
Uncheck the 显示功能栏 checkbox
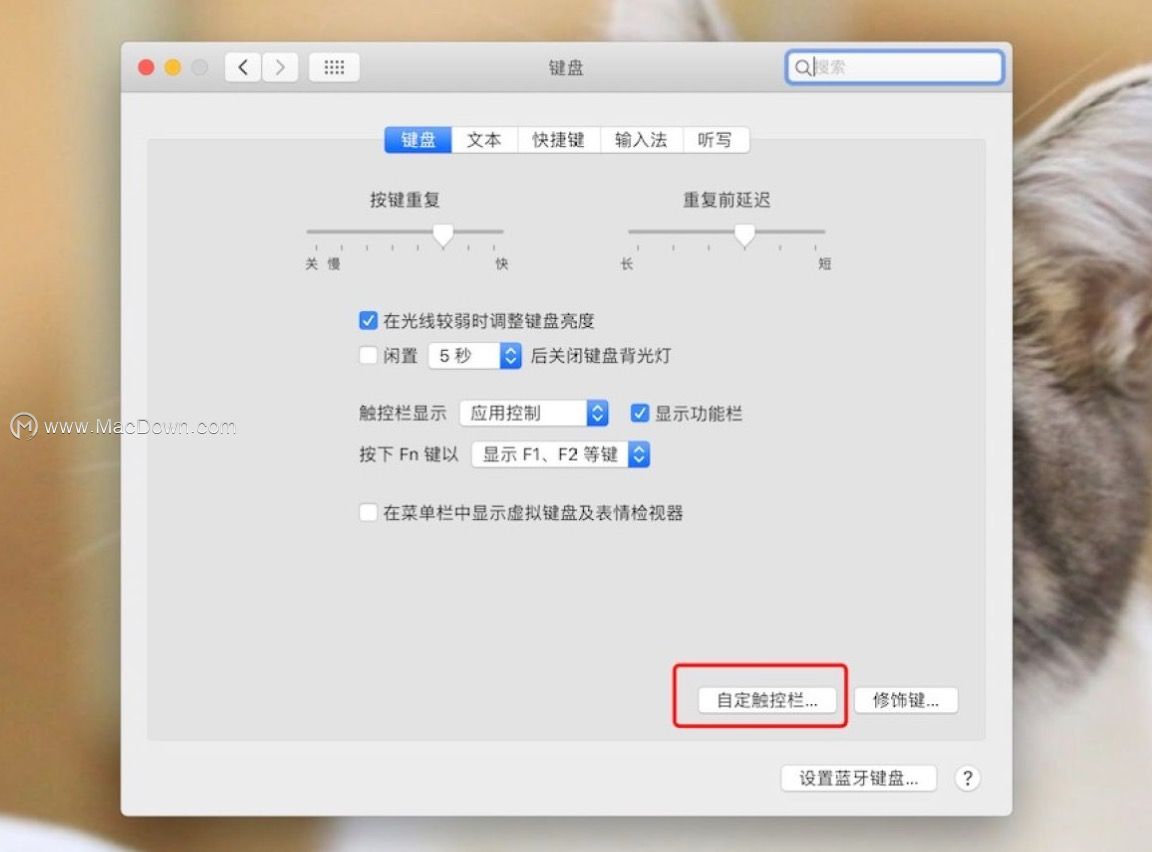point(639,413)
